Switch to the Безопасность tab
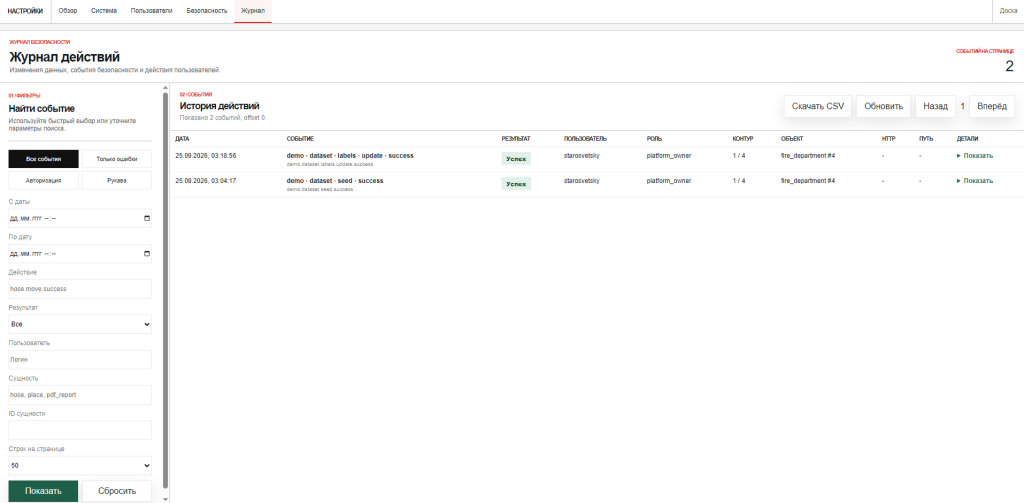The width and height of the screenshot is (1024, 503). [x=206, y=11]
